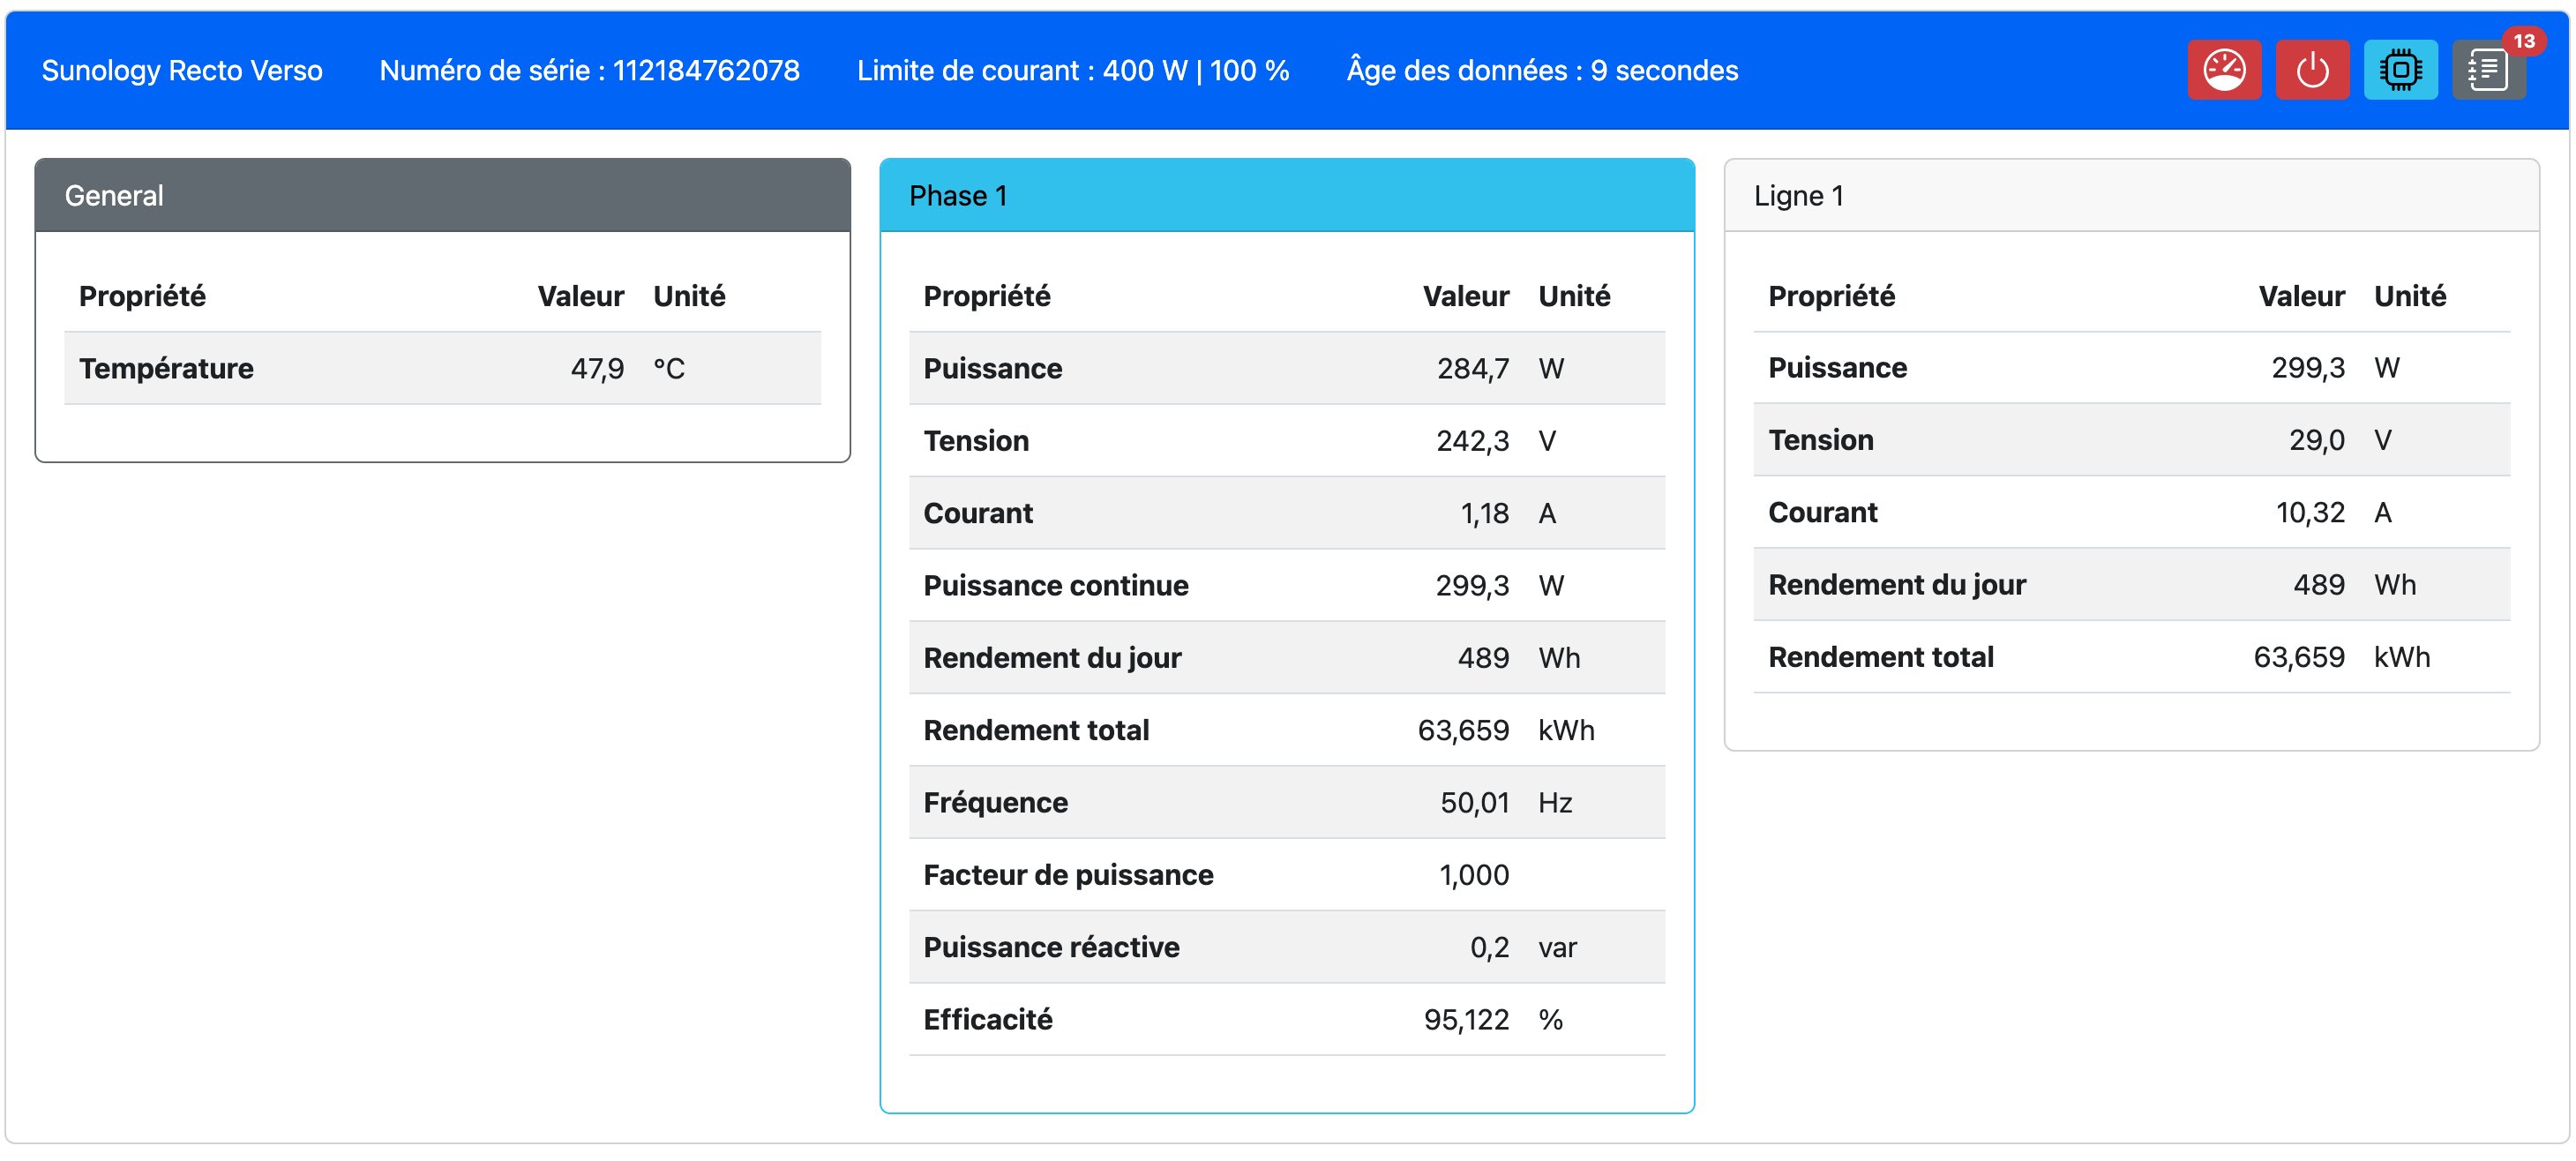Click Tension label in Ligne 1

click(1821, 439)
